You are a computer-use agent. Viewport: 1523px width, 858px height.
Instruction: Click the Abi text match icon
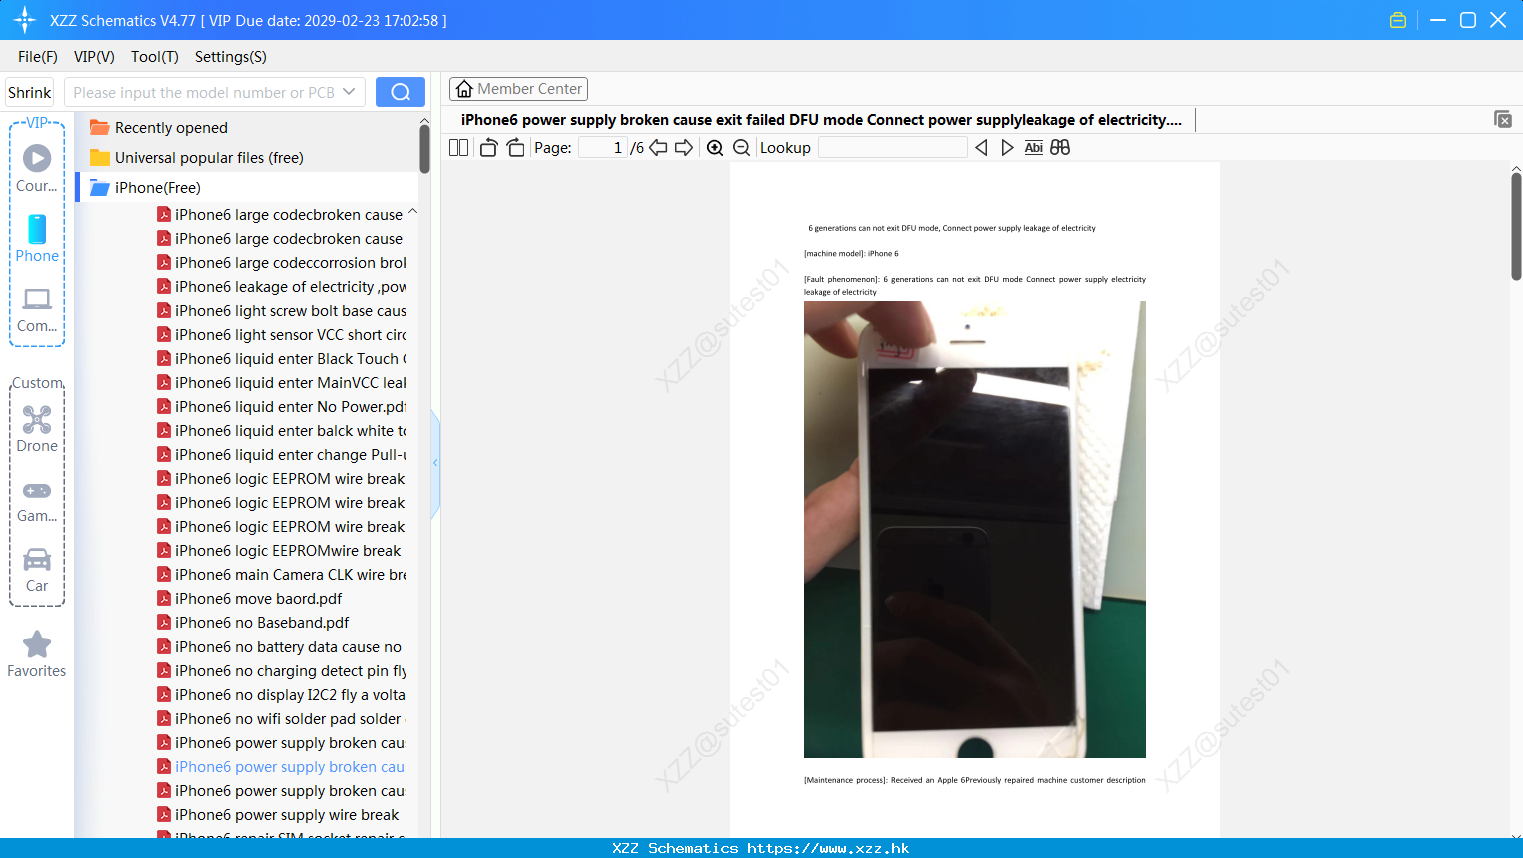click(x=1034, y=148)
